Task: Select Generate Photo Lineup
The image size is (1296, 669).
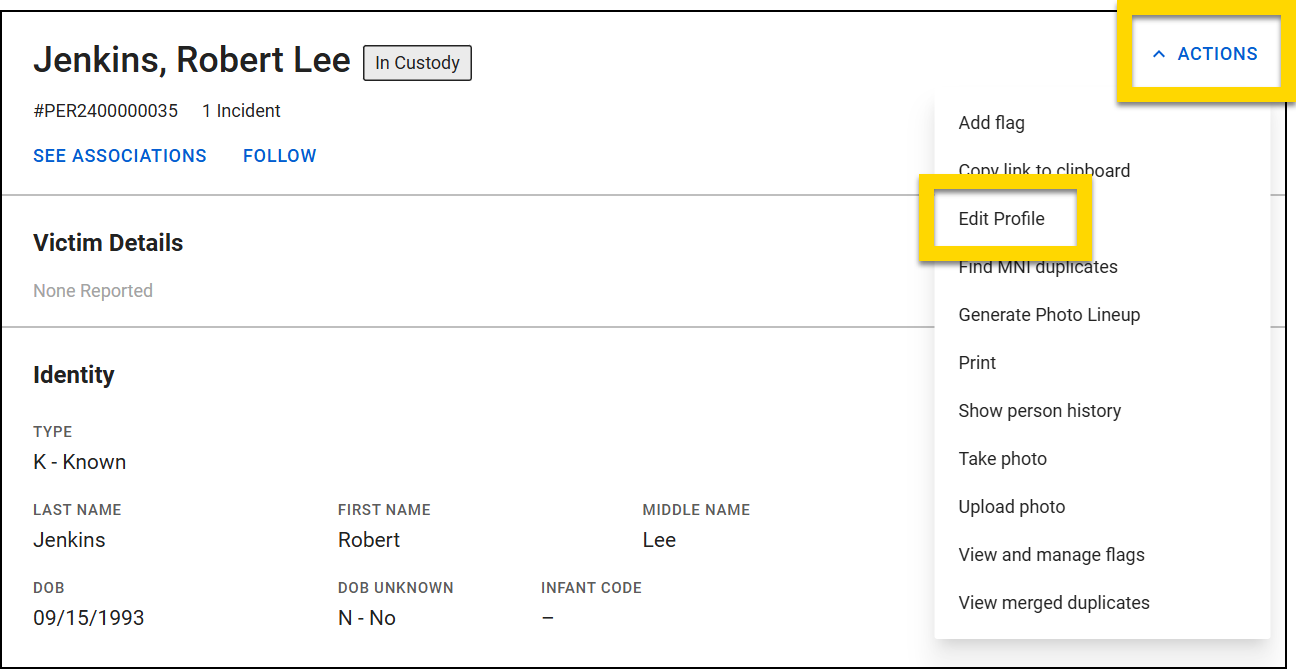Action: 1049,314
